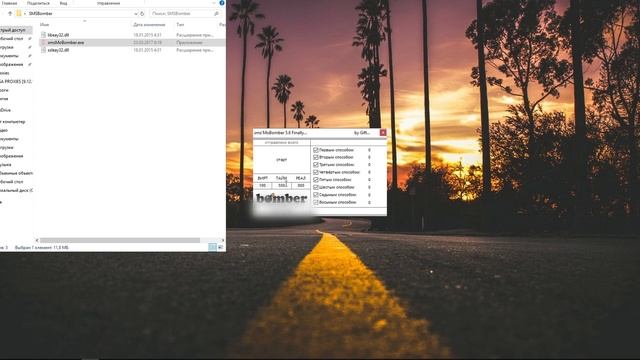
Task: Switch to large icons view in status bar
Action: tap(221, 247)
